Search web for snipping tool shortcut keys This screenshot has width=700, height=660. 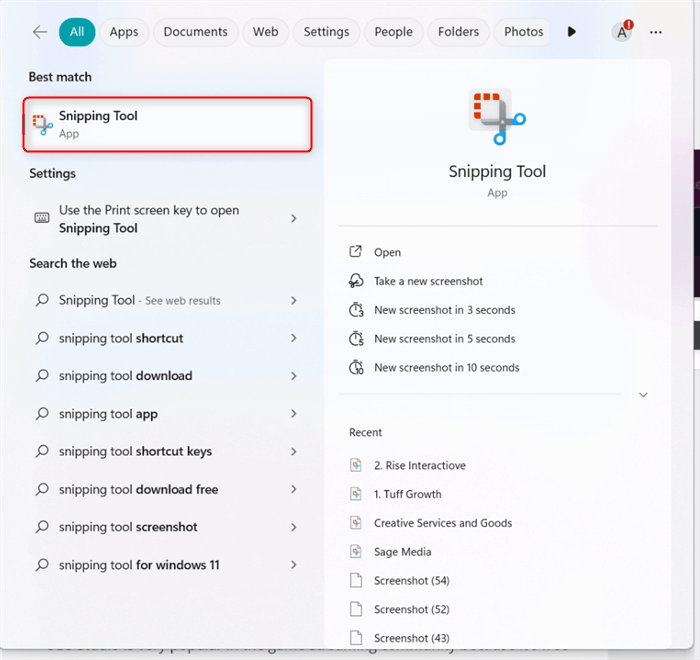pos(167,451)
